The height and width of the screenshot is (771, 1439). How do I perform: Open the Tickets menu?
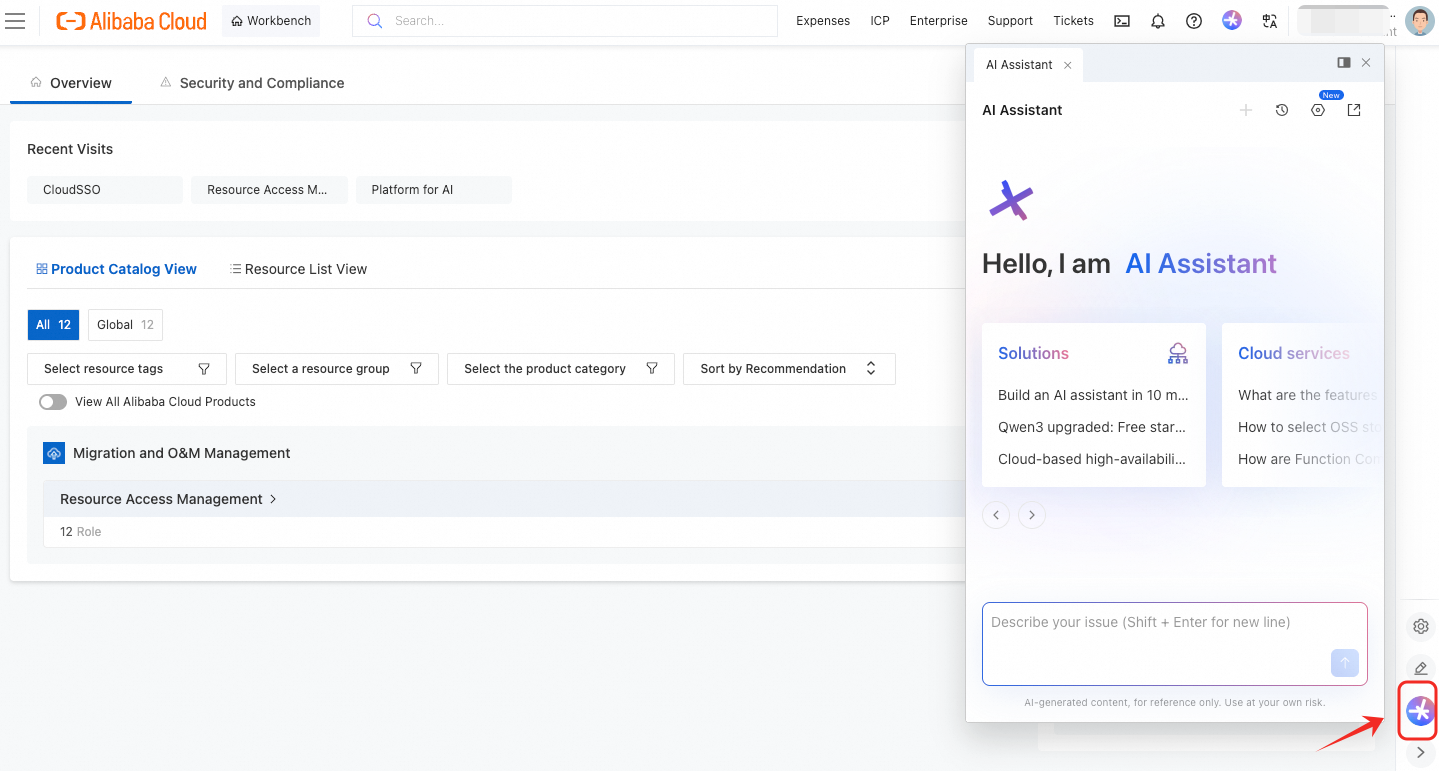1074,21
